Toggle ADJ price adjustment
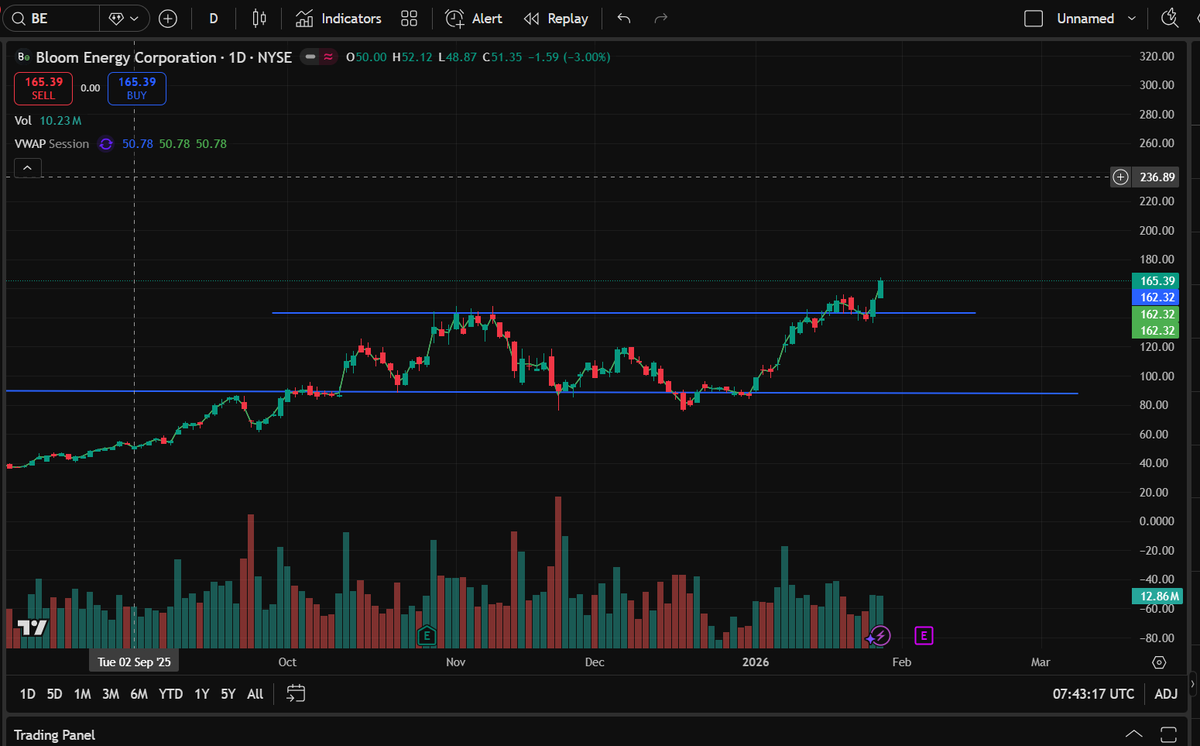Screen dimensions: 1200x746 click(x=1166, y=693)
